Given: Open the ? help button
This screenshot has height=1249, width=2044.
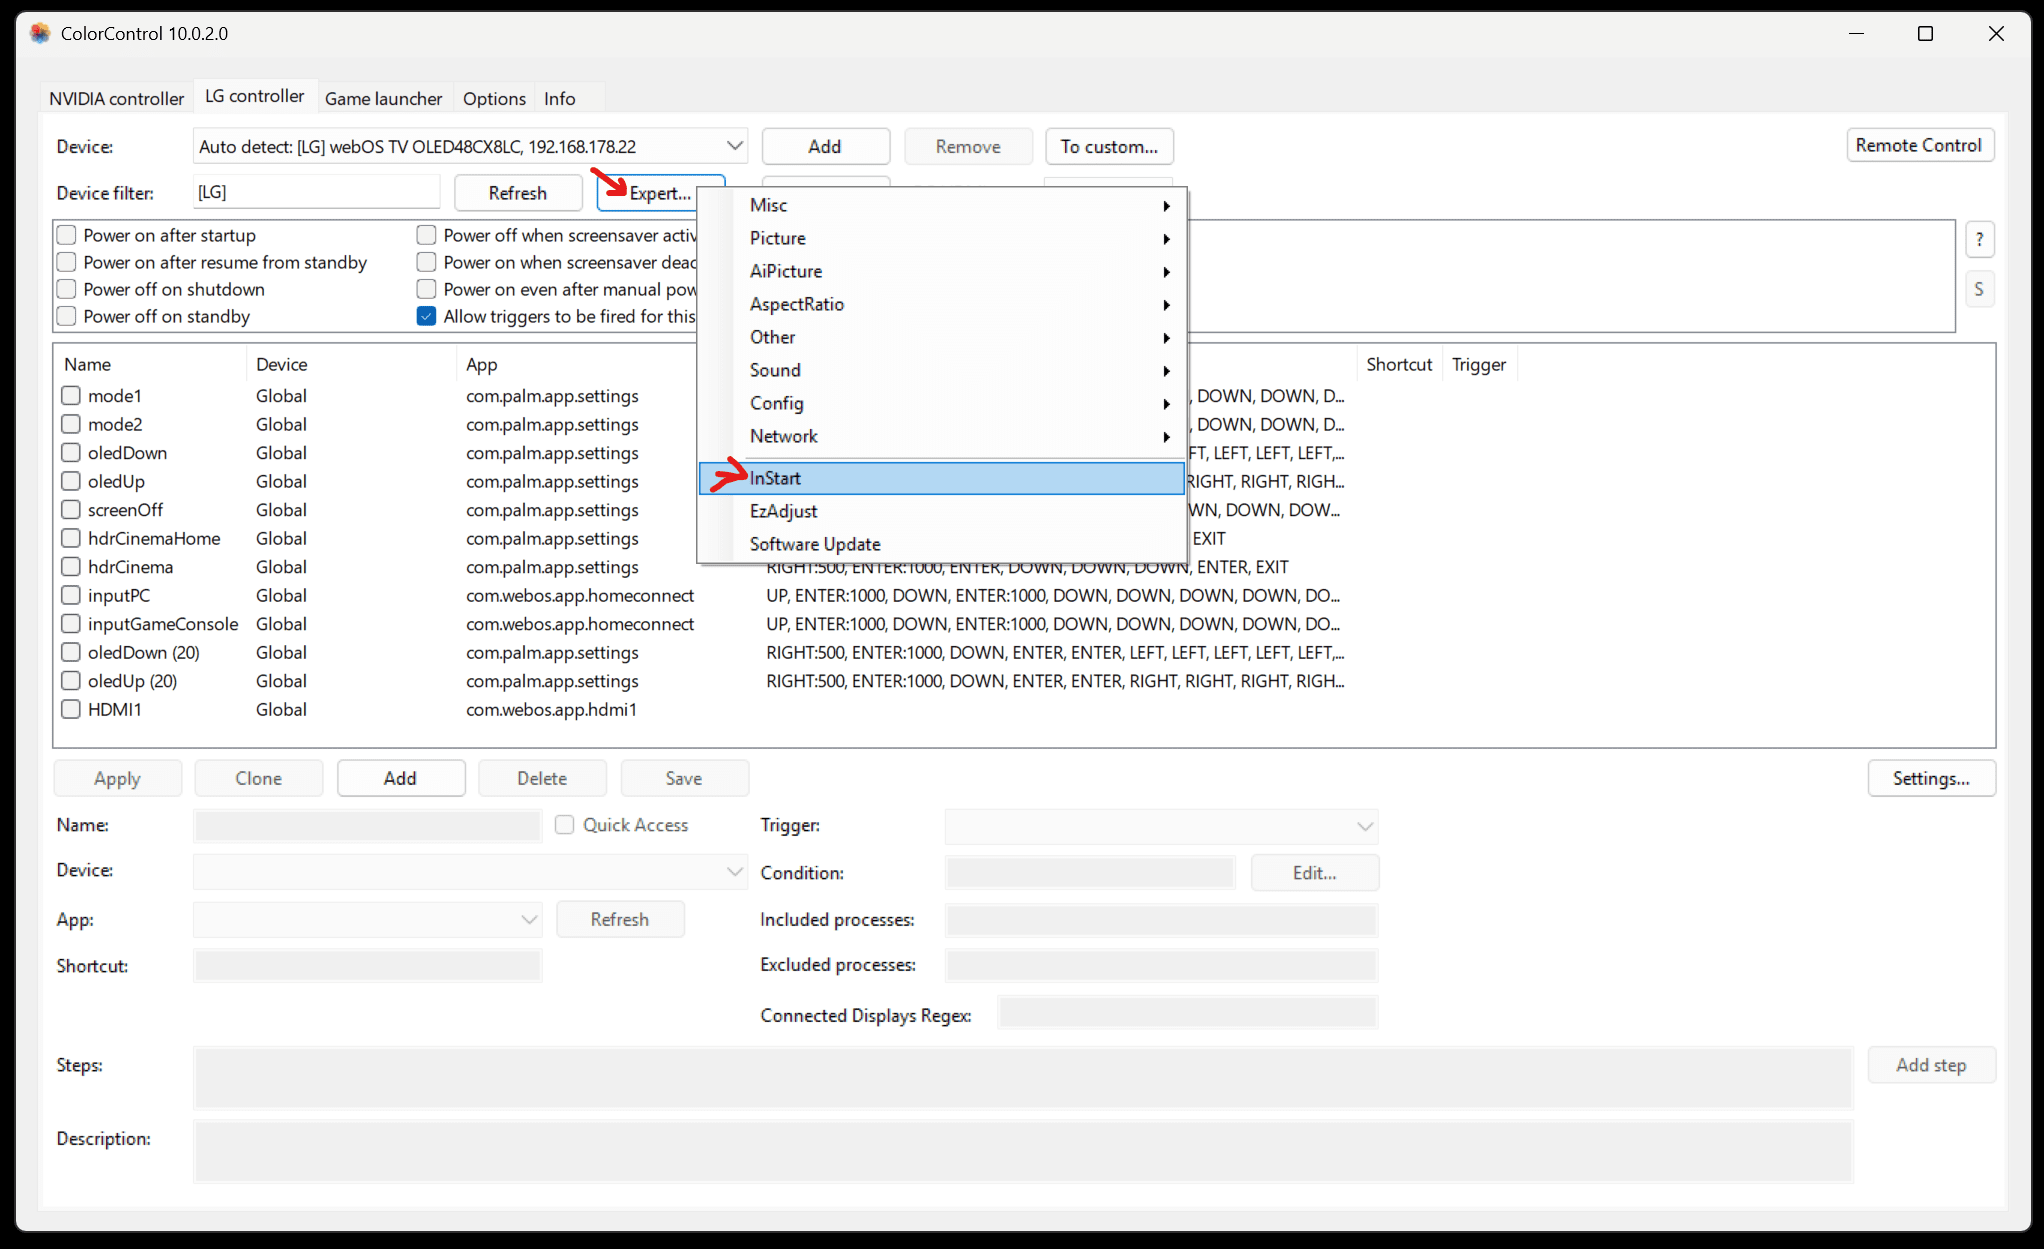Looking at the screenshot, I should click(x=1979, y=240).
